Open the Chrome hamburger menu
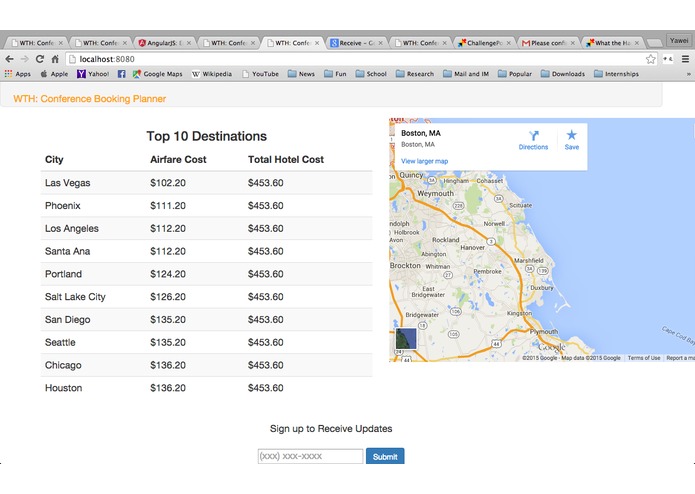This screenshot has height=494, width=695. point(685,59)
